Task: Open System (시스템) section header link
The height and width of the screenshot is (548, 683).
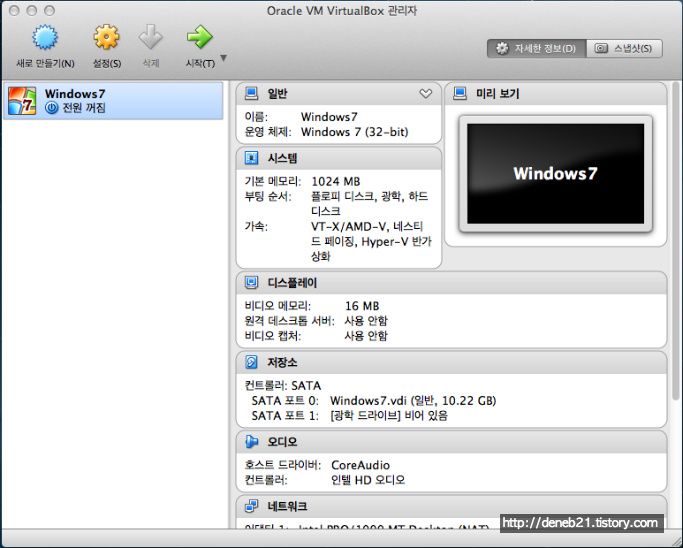Action: (282, 158)
